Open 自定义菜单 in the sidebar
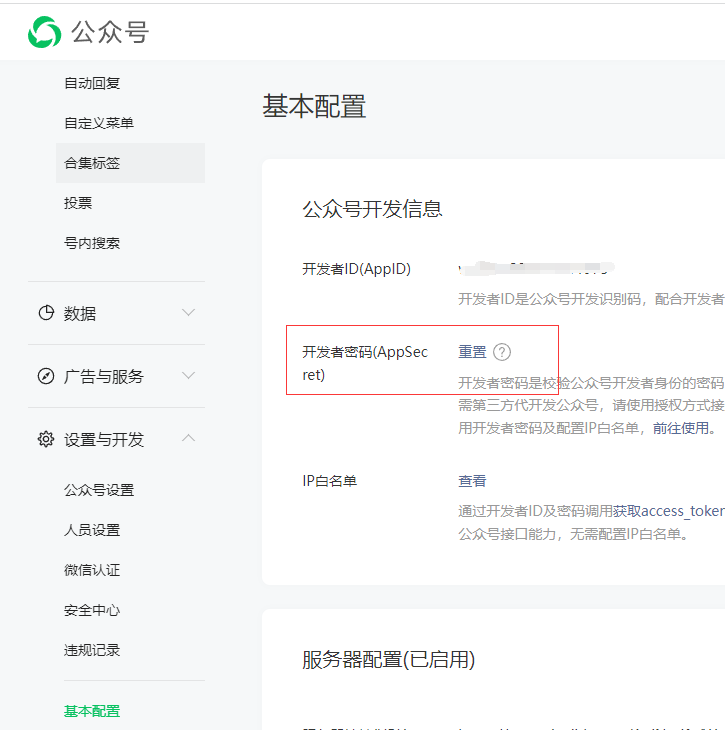 coord(99,123)
